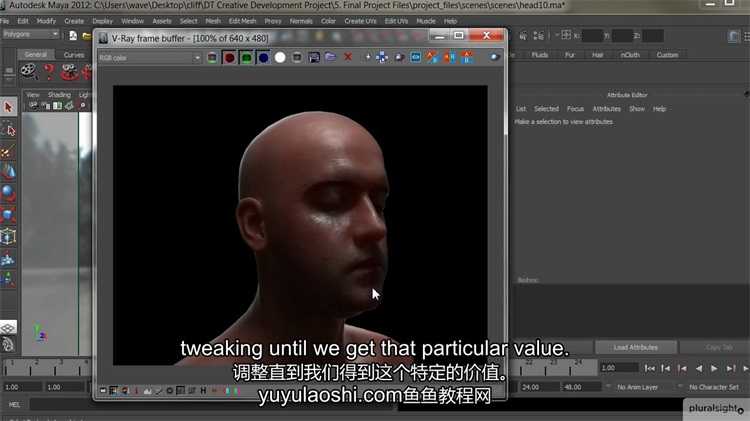Click the Show manipulator tool icon
The height and width of the screenshot is (421, 750).
tap(8, 280)
